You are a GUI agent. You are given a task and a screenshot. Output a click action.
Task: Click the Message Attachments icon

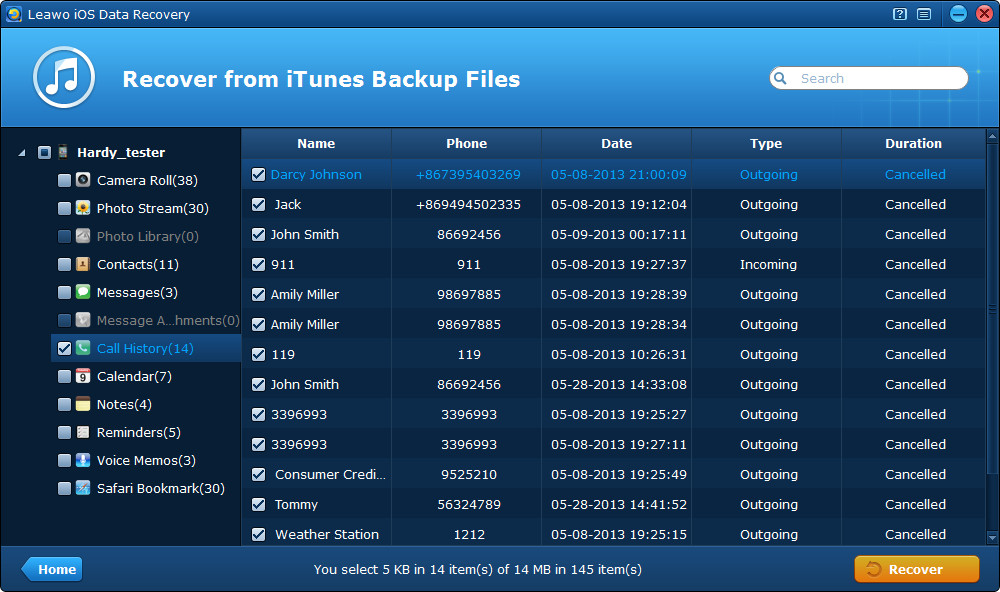point(83,320)
